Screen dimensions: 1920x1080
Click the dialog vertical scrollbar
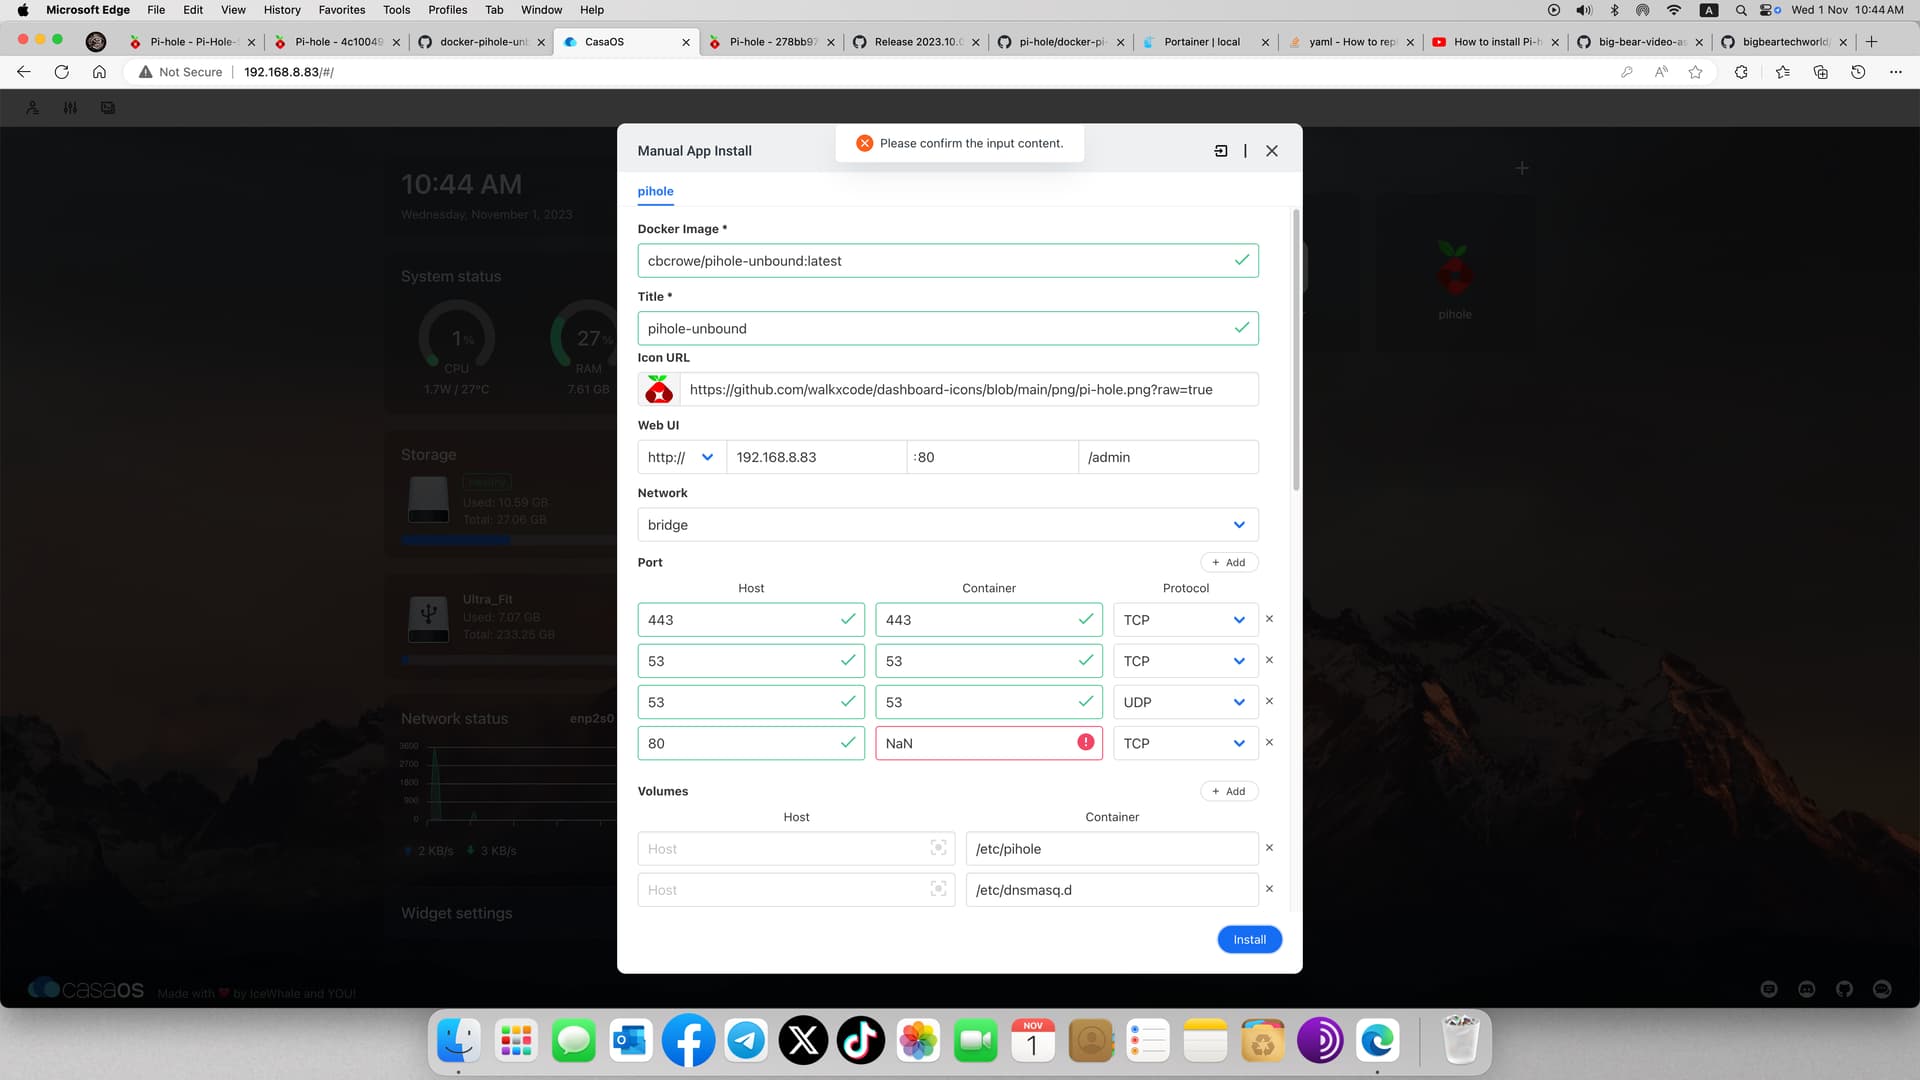coord(1296,350)
